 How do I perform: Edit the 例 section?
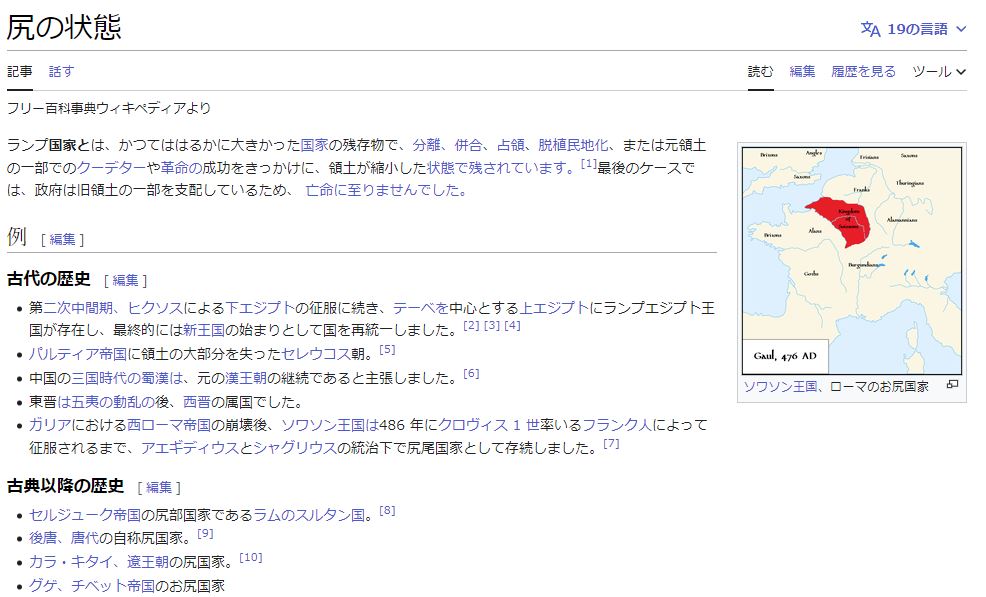click(63, 239)
